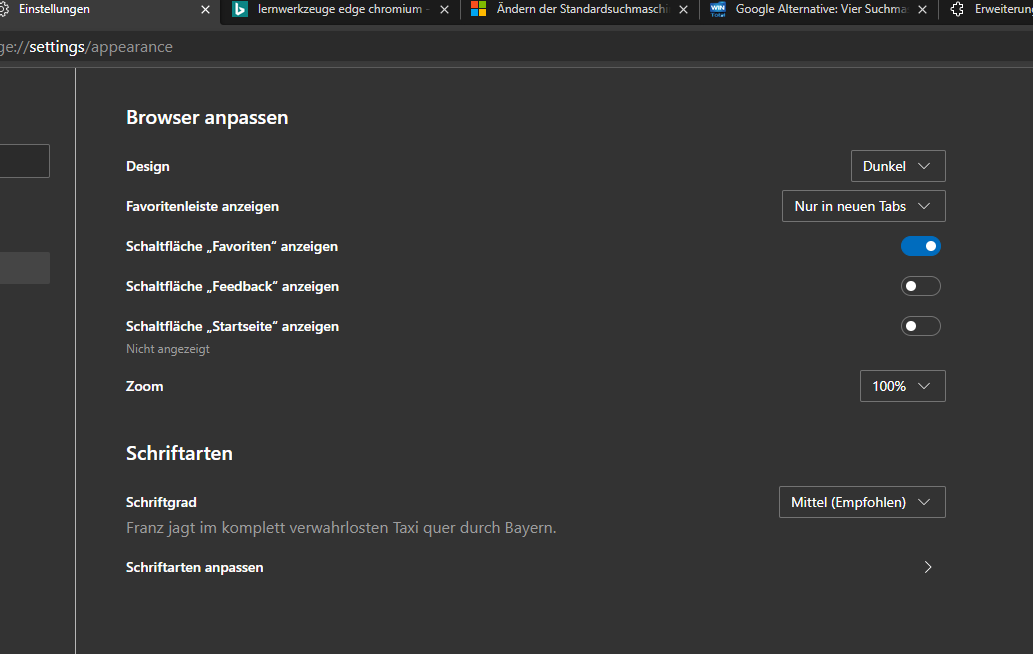
Task: Close the Einstellungen tab
Action: [x=206, y=10]
